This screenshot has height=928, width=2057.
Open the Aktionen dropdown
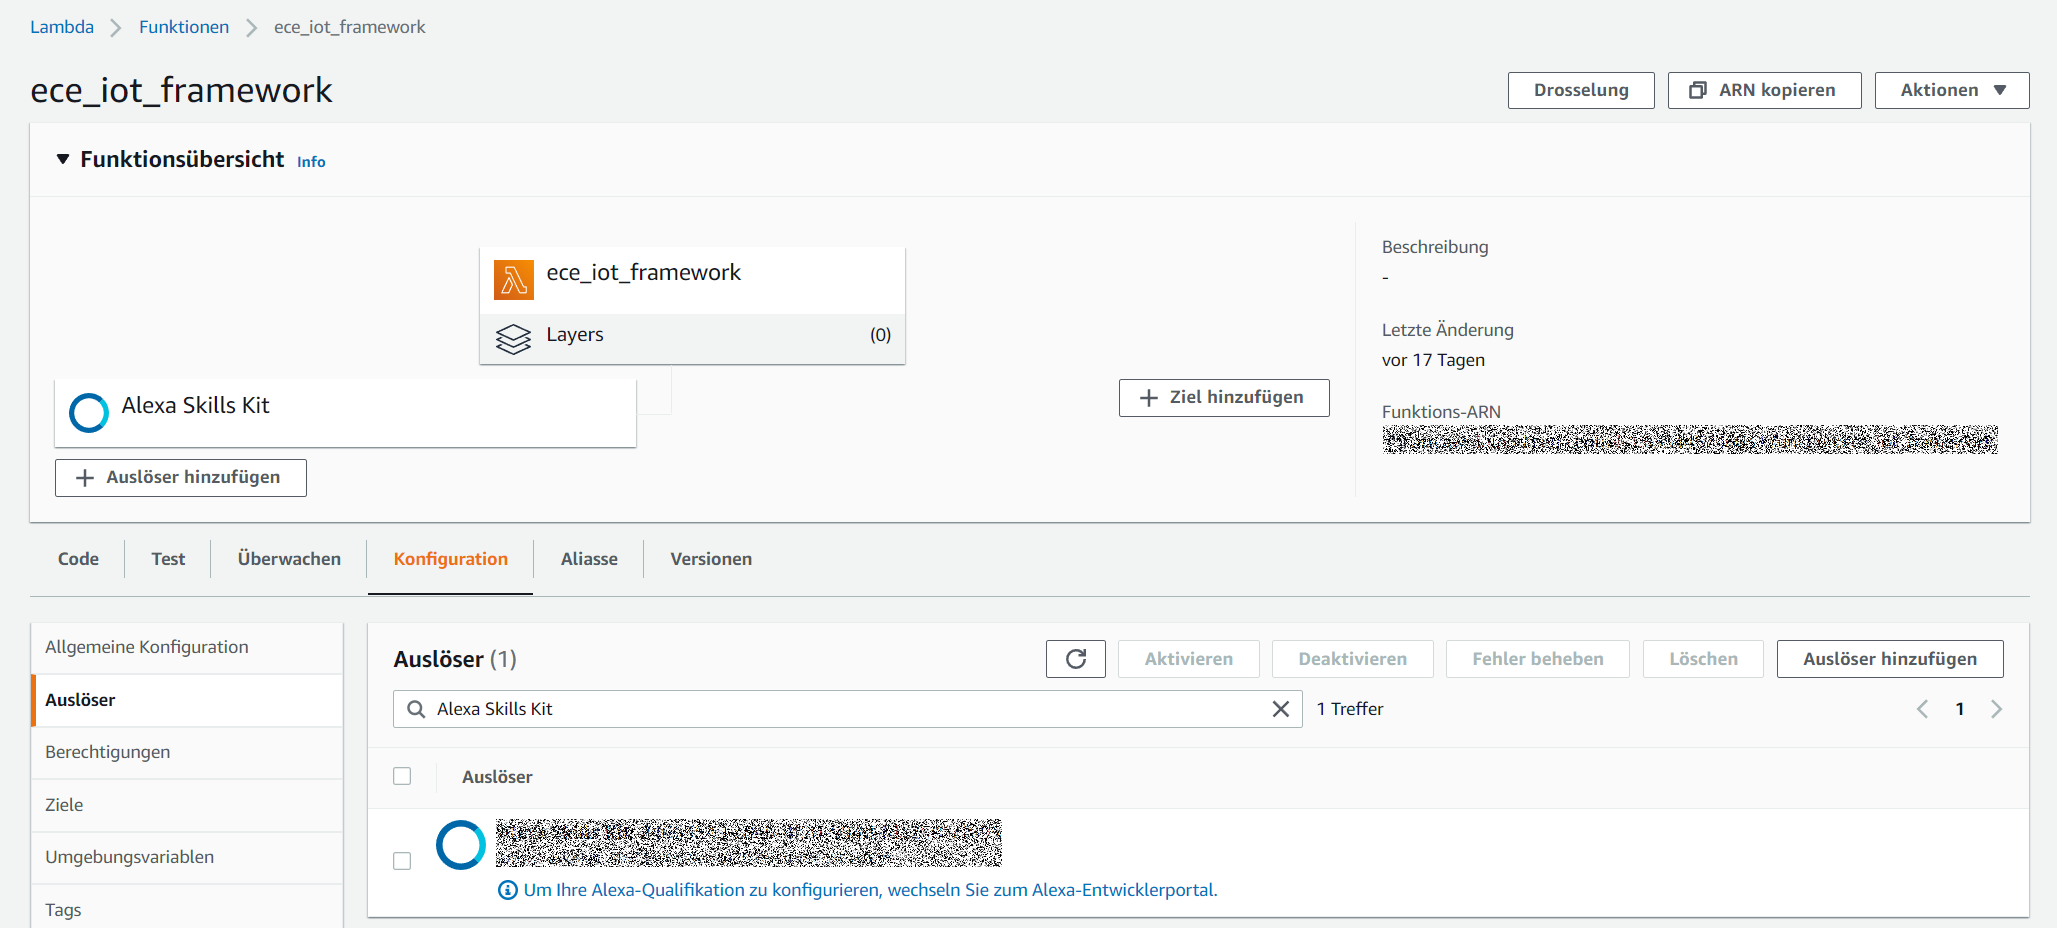(x=1950, y=90)
